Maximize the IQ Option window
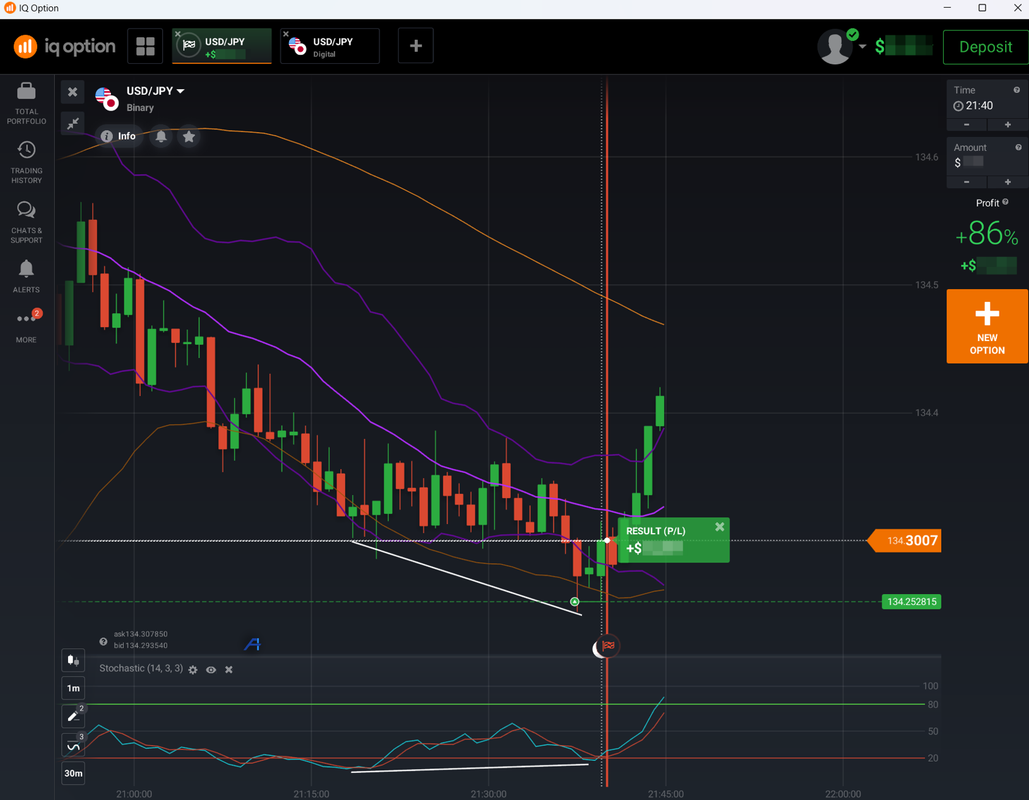This screenshot has width=1029, height=800. [x=982, y=8]
